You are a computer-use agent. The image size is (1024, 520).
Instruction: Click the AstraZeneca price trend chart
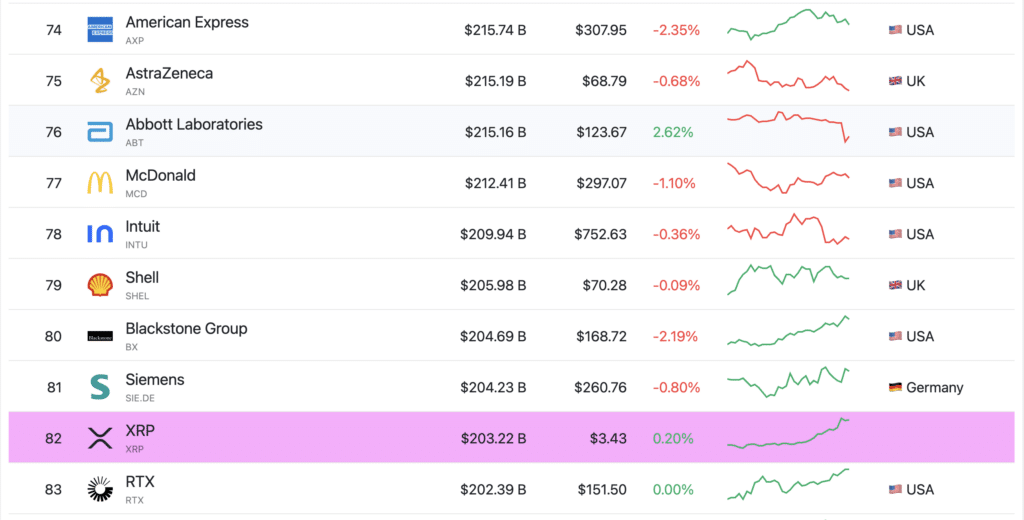(x=788, y=76)
